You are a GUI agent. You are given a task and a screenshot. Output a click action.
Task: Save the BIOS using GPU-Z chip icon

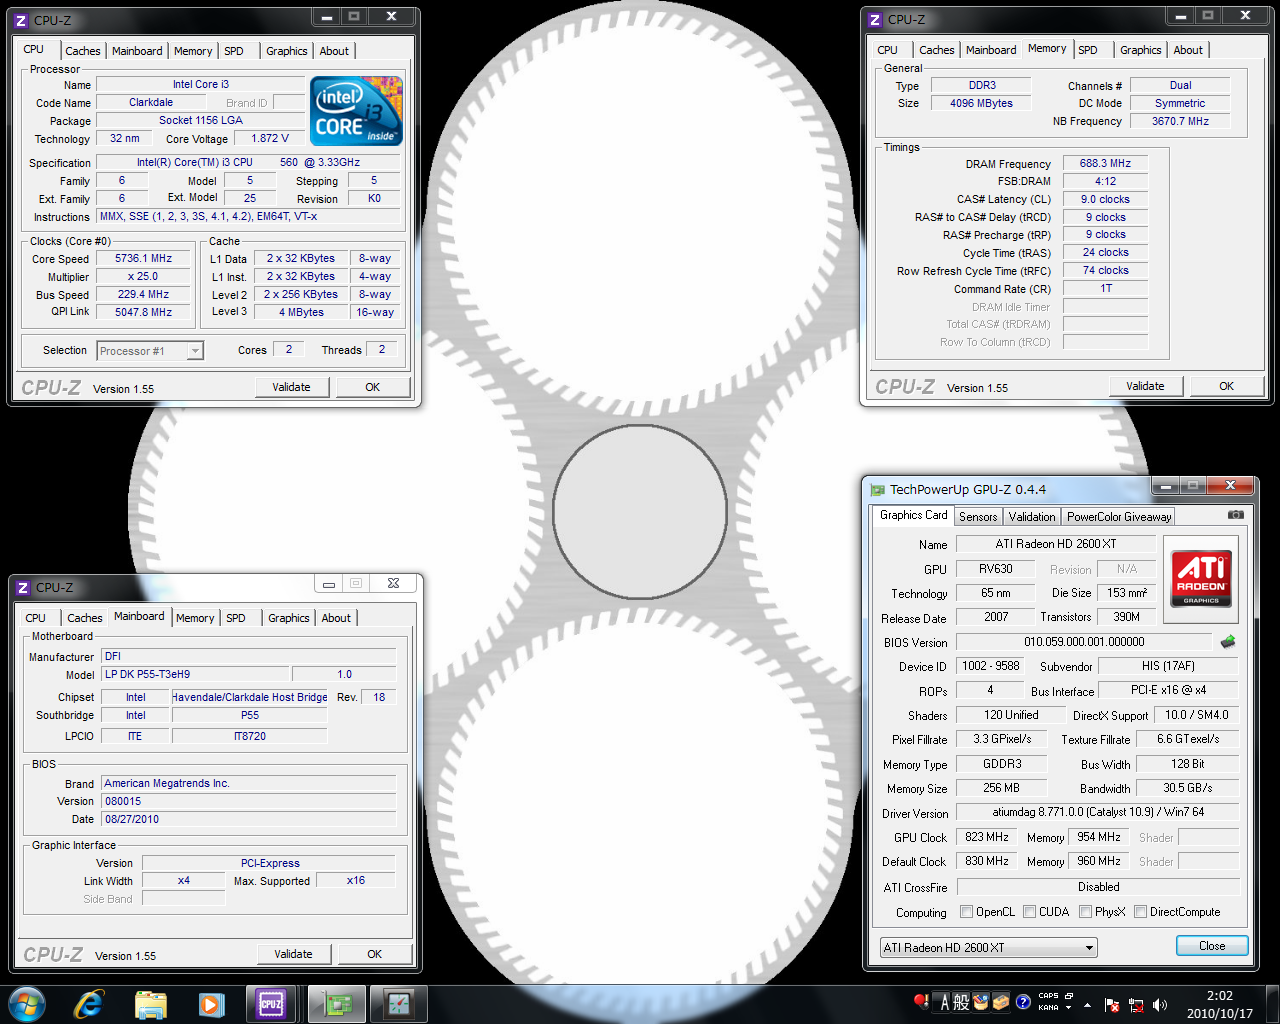[x=1228, y=641]
